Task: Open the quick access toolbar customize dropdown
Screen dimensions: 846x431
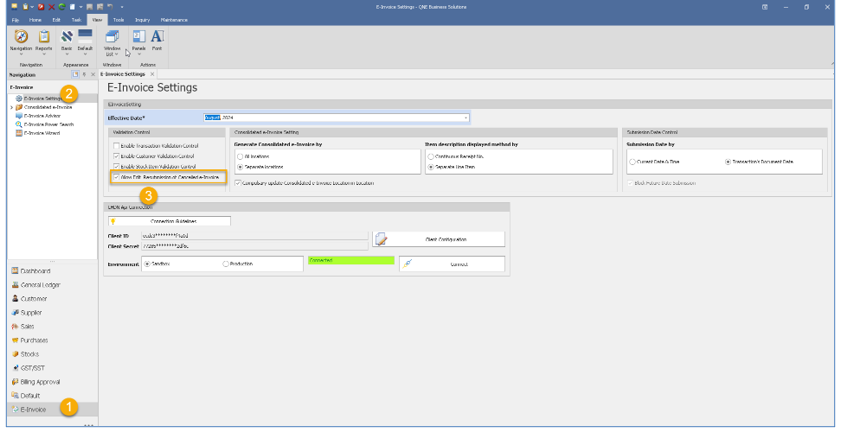Action: (x=122, y=7)
